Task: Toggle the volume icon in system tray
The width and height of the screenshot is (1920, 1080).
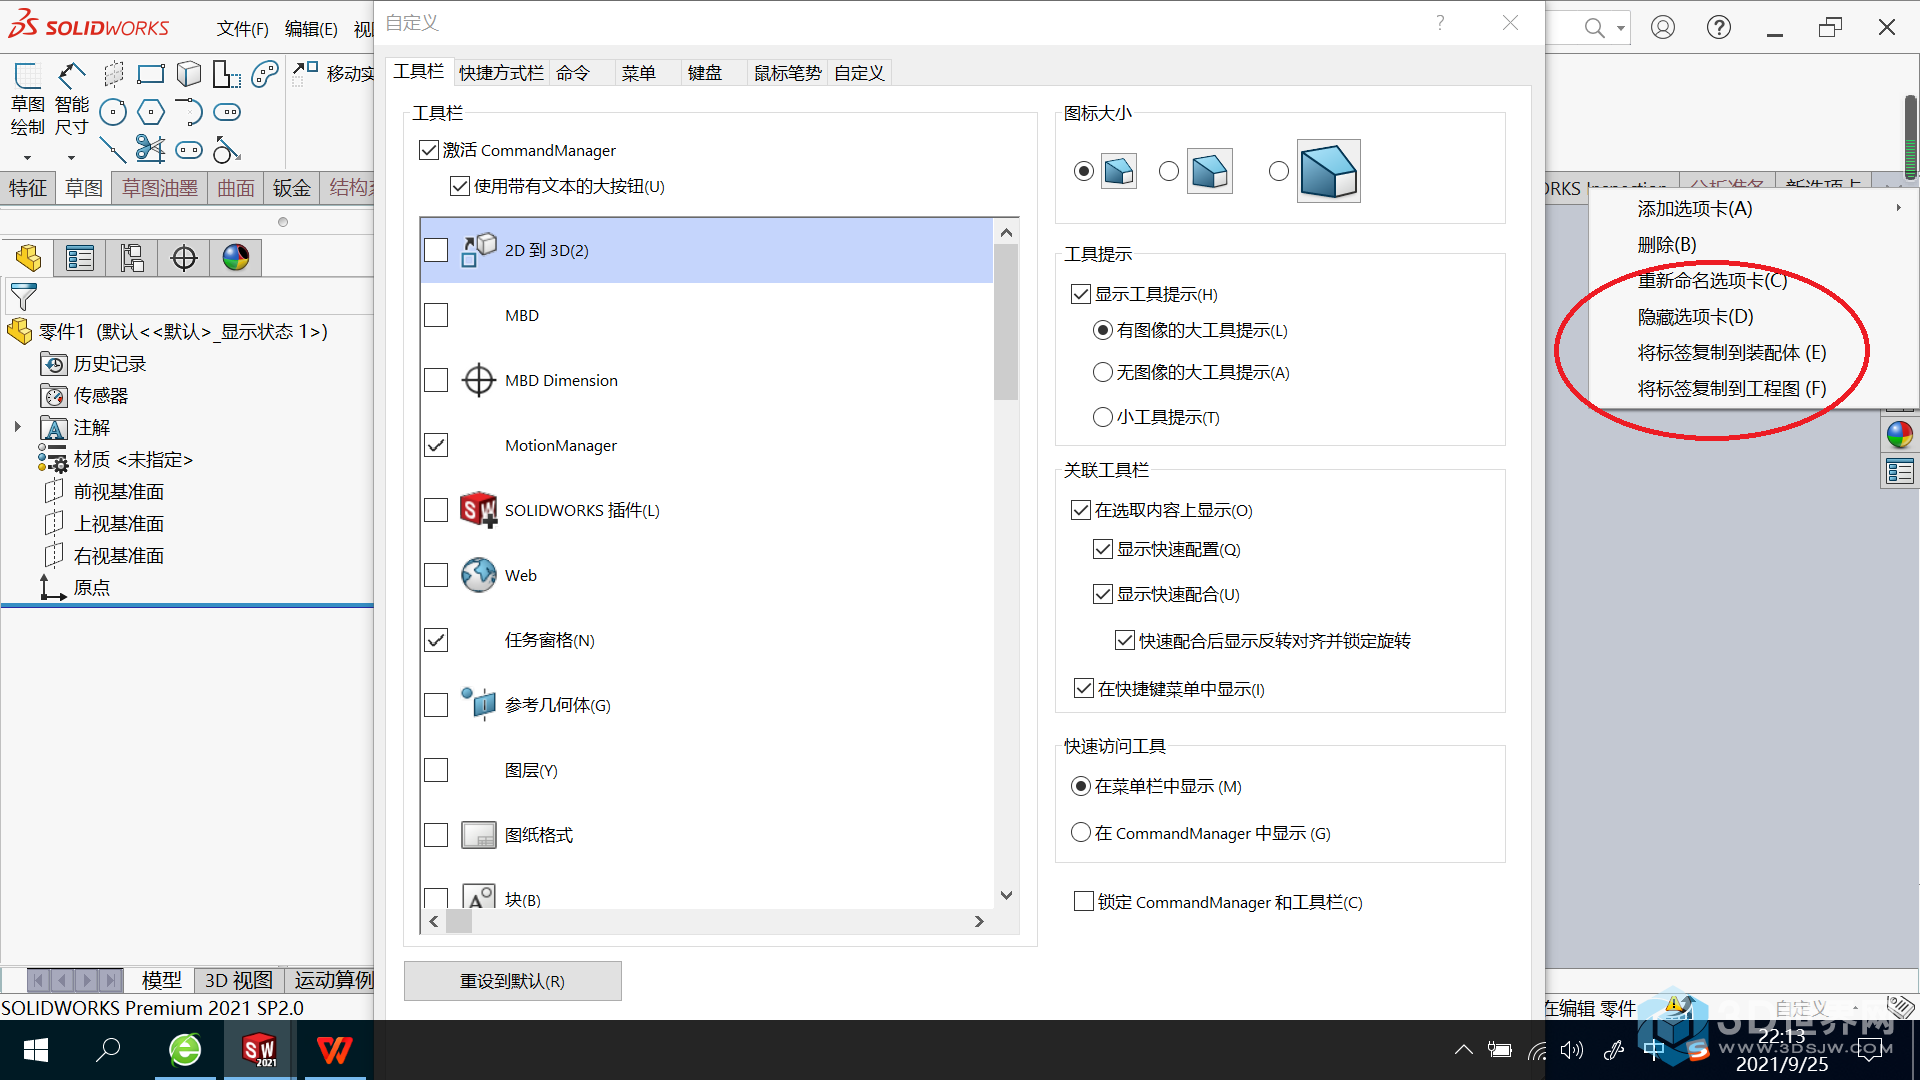Action: coord(1572,1050)
